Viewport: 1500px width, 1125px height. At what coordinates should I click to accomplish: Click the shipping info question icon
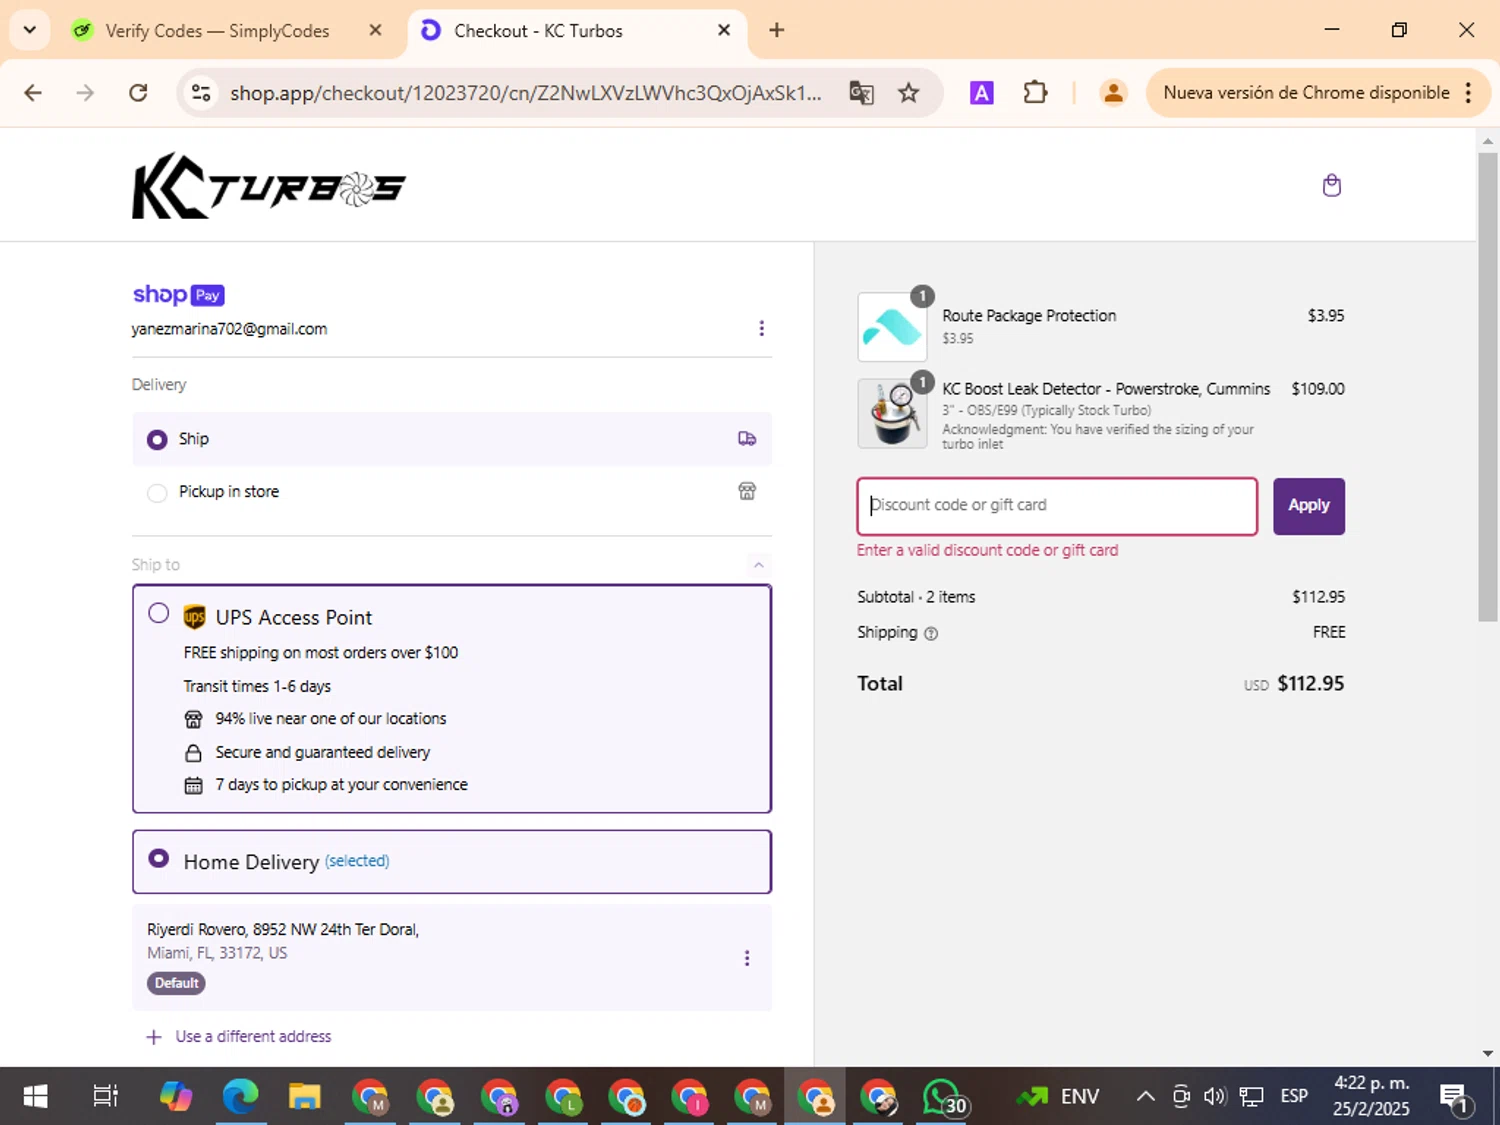tap(931, 633)
